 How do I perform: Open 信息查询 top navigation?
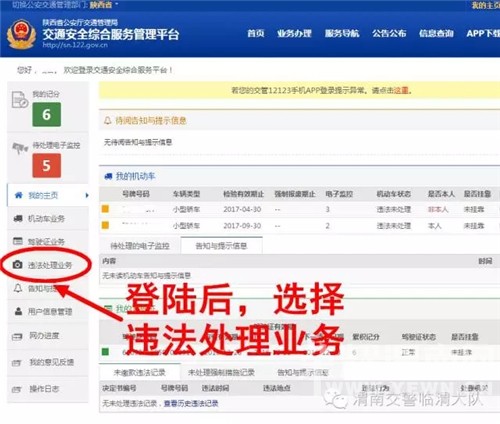pyautogui.click(x=436, y=33)
